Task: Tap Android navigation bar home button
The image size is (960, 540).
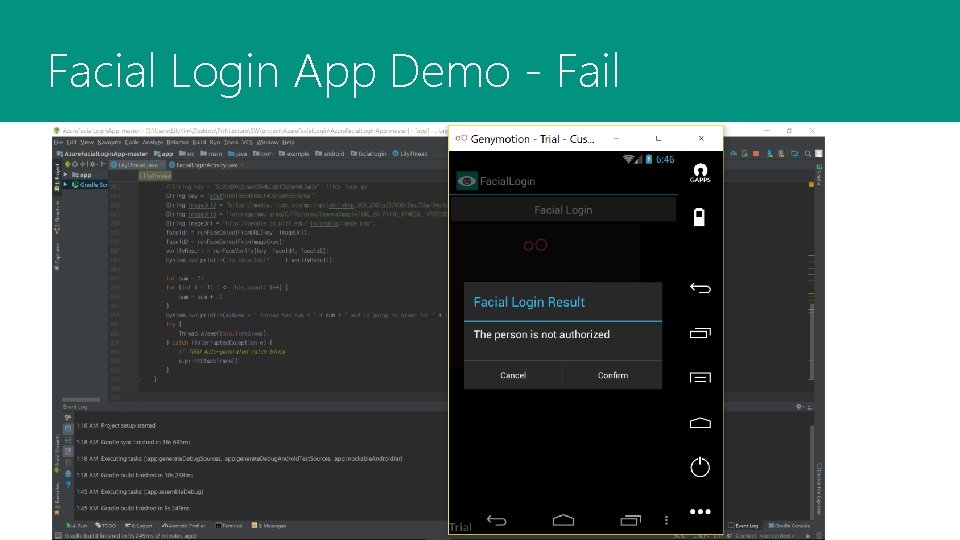Action: click(563, 520)
